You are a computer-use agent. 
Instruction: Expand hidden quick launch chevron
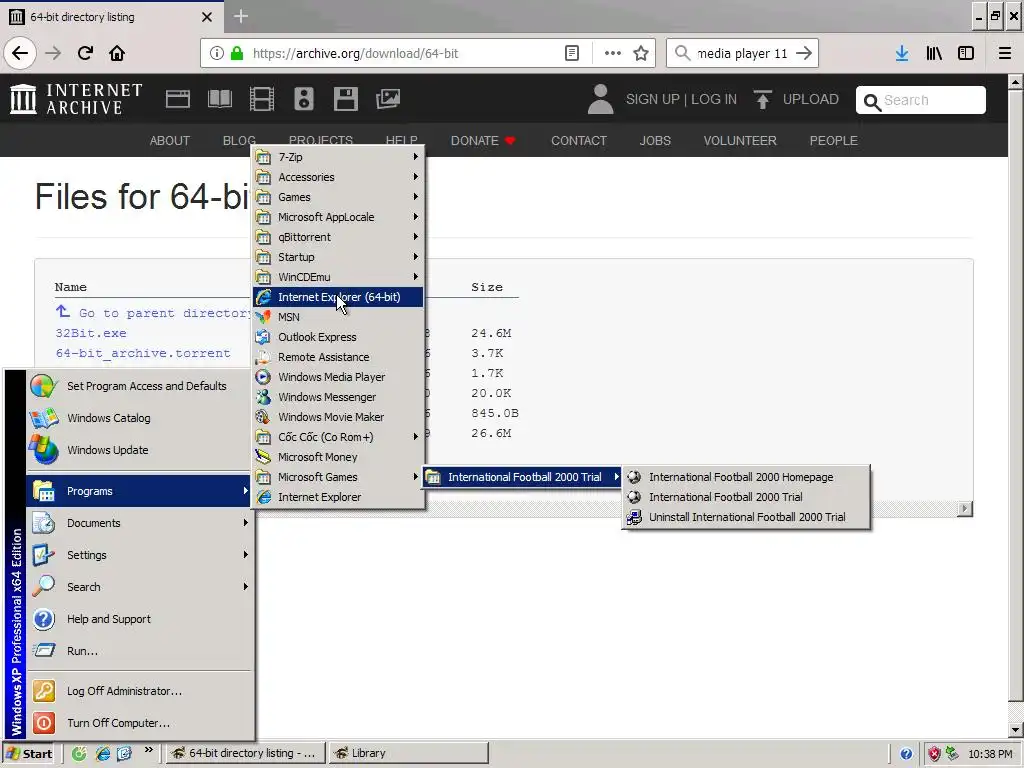(149, 750)
